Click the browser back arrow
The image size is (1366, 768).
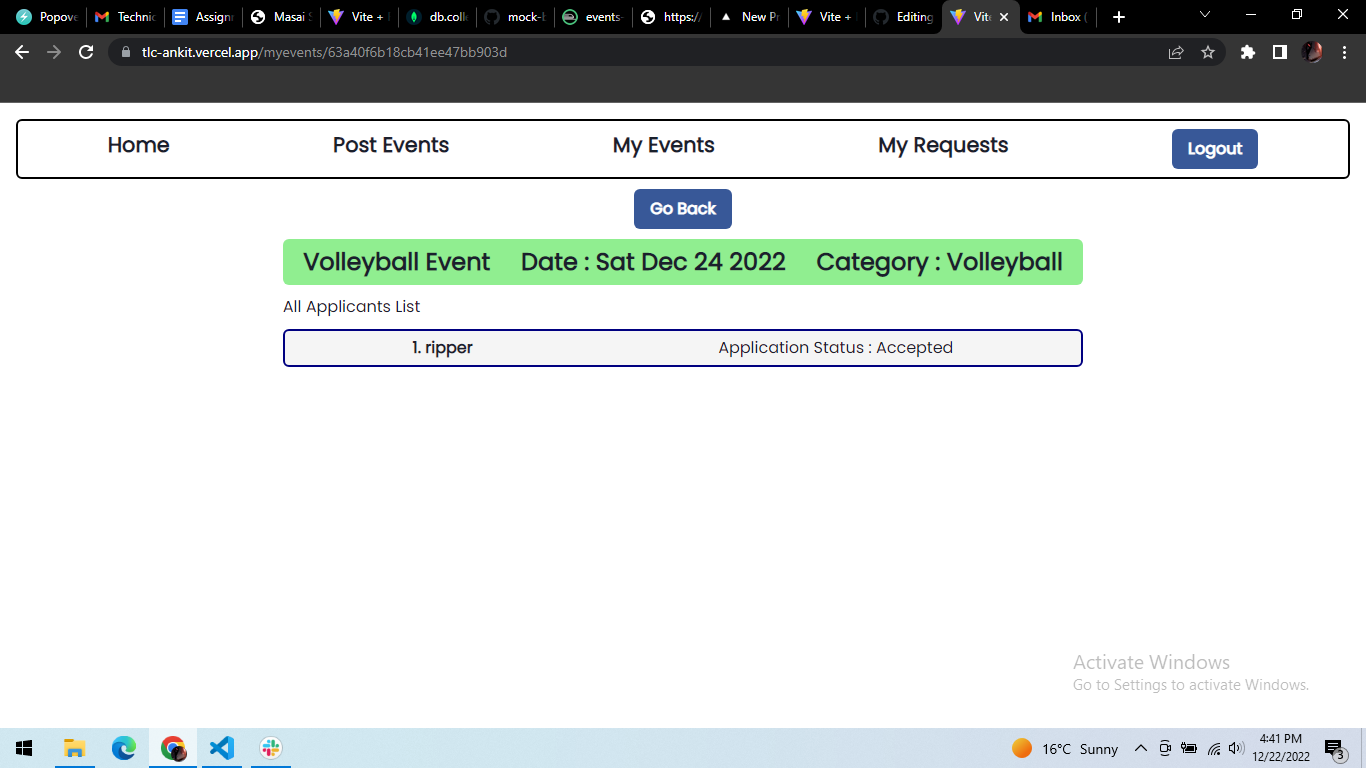(x=21, y=52)
